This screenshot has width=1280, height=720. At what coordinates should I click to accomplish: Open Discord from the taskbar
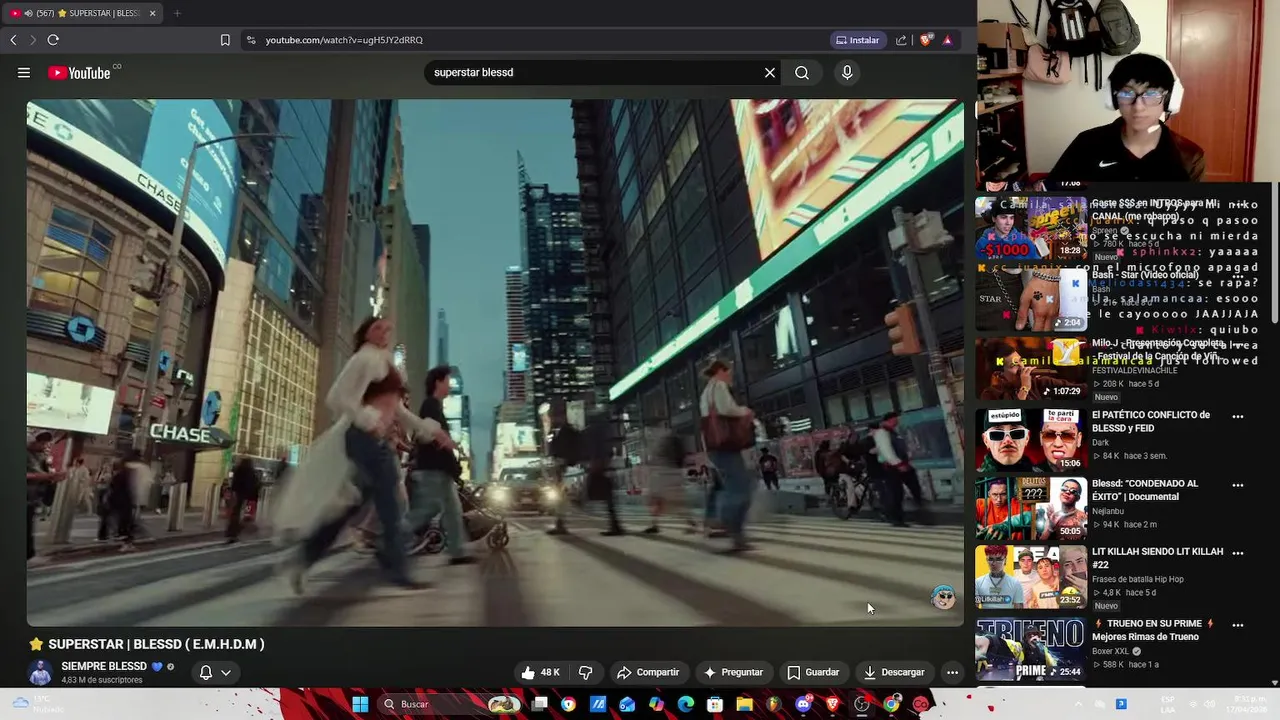(x=803, y=704)
